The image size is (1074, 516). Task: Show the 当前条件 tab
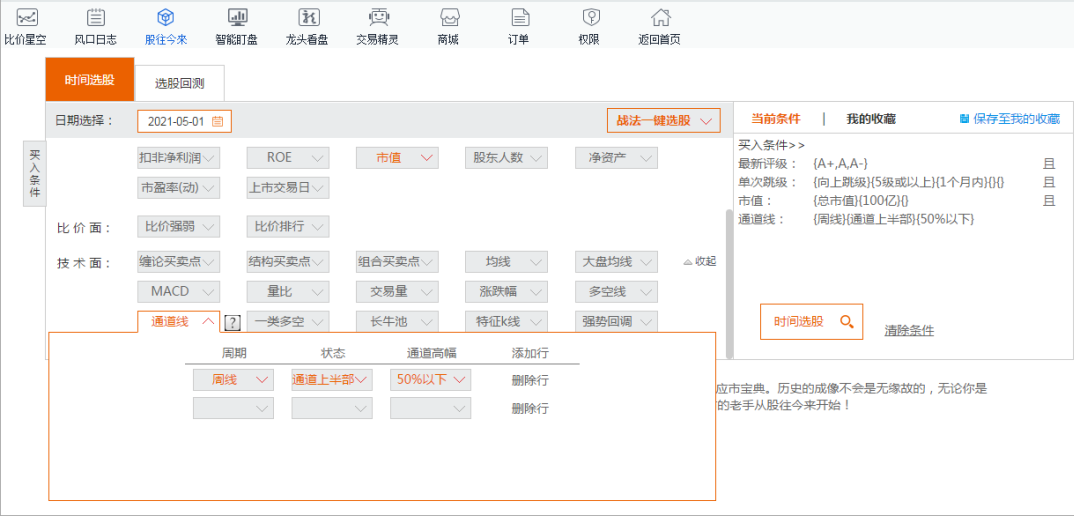tap(775, 119)
